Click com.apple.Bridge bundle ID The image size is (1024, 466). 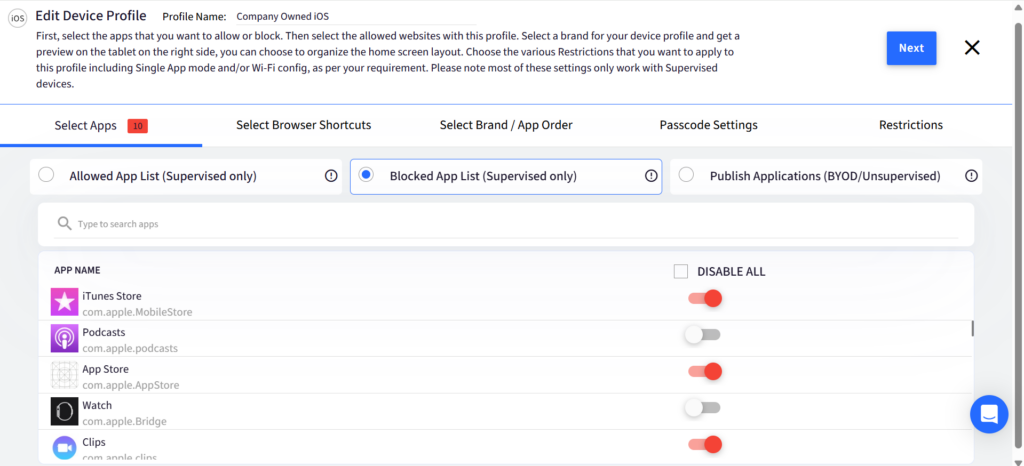tap(125, 422)
